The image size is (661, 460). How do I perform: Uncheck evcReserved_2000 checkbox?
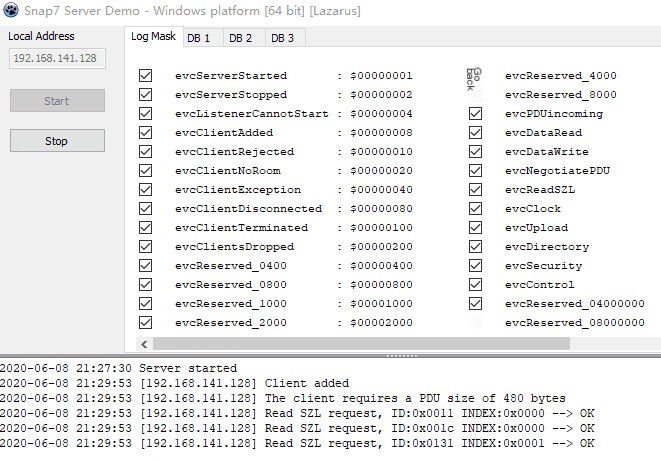click(145, 322)
